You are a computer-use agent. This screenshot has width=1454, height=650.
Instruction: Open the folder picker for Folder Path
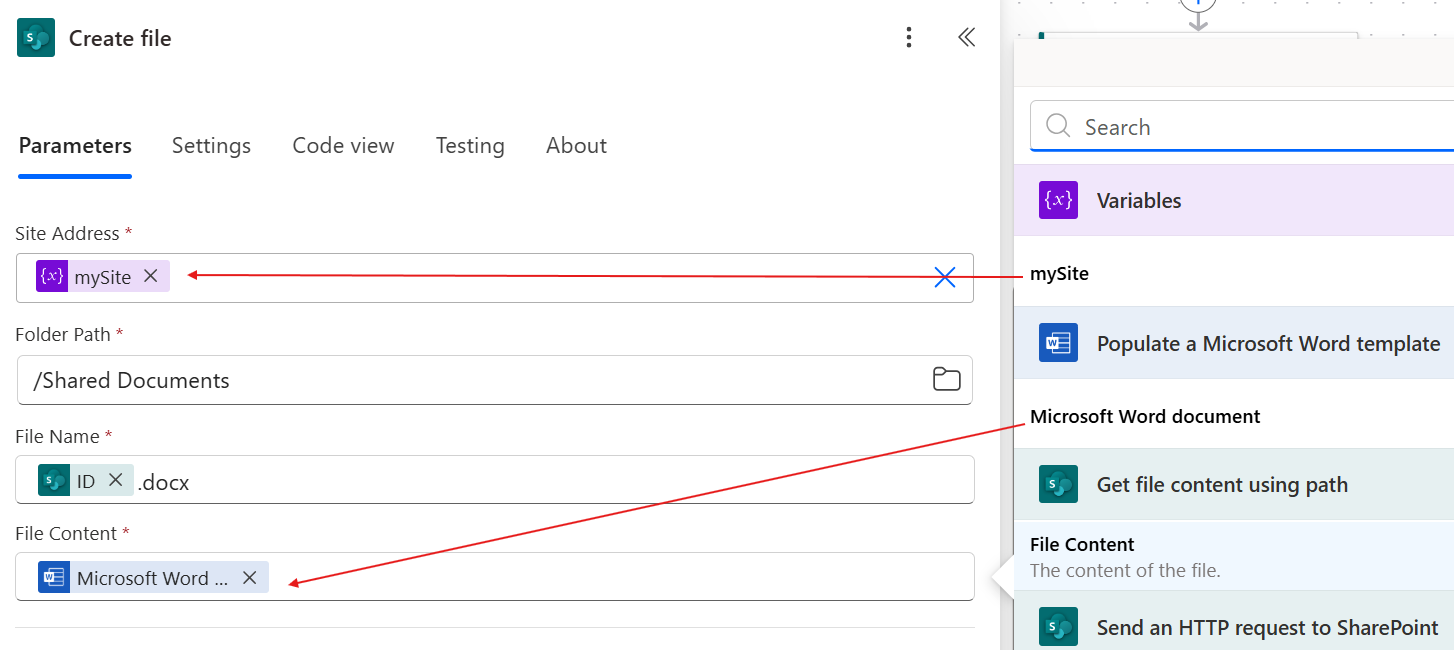point(946,380)
